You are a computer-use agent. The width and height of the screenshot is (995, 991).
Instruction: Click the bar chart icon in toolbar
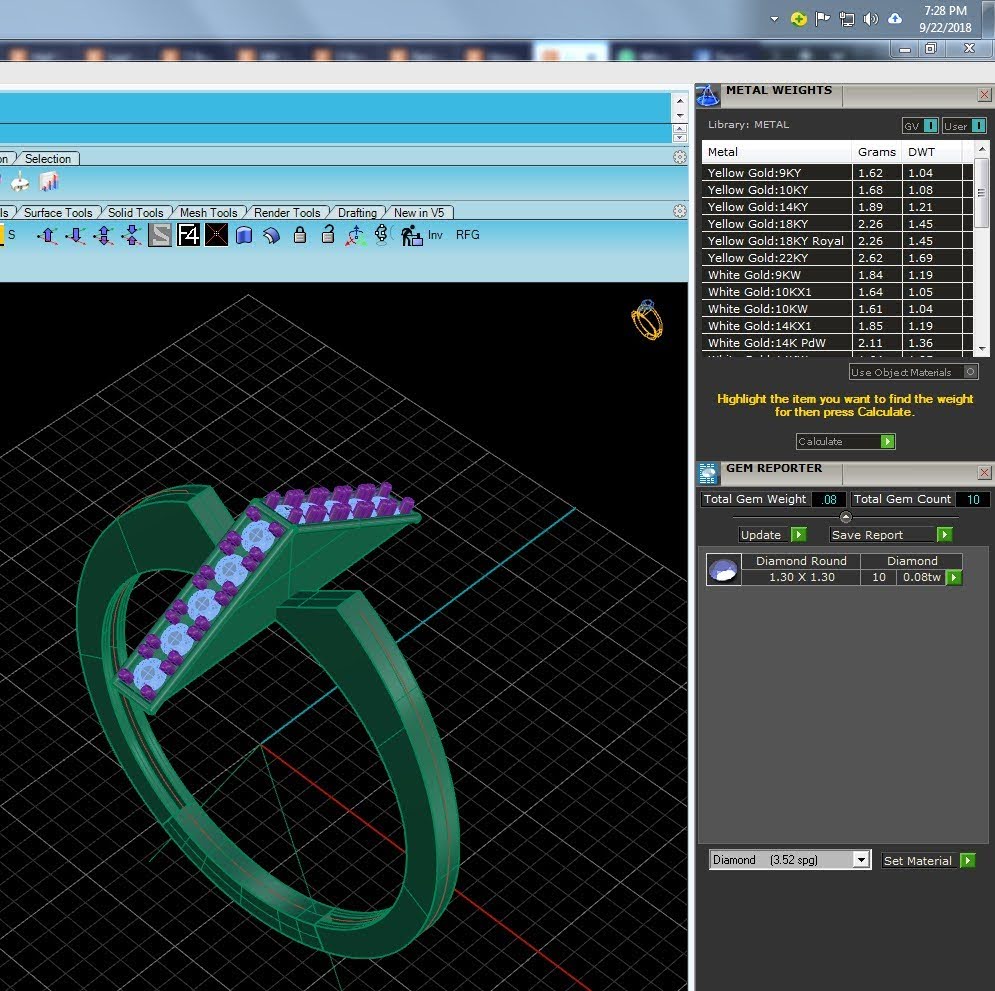point(49,182)
